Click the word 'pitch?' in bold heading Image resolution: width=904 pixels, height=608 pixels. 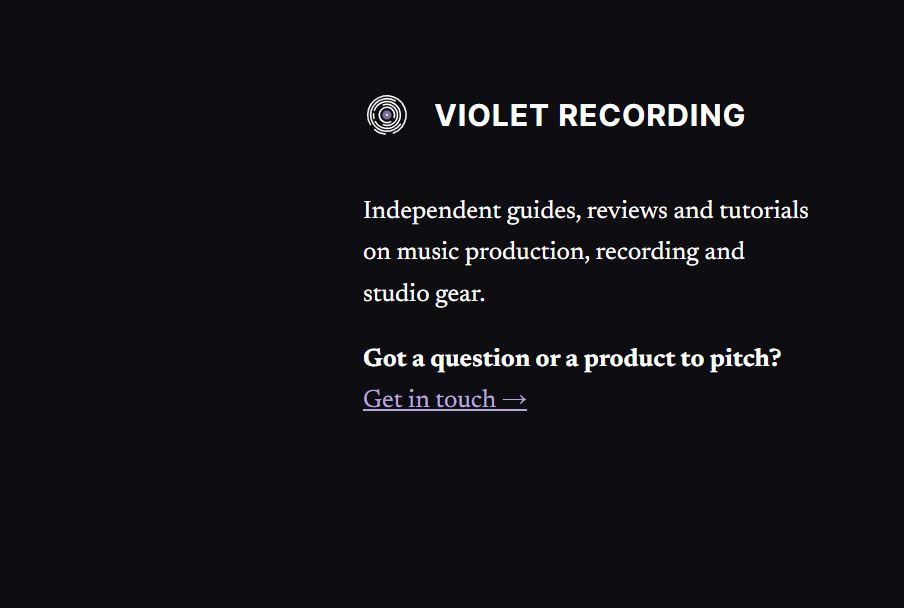tap(745, 358)
